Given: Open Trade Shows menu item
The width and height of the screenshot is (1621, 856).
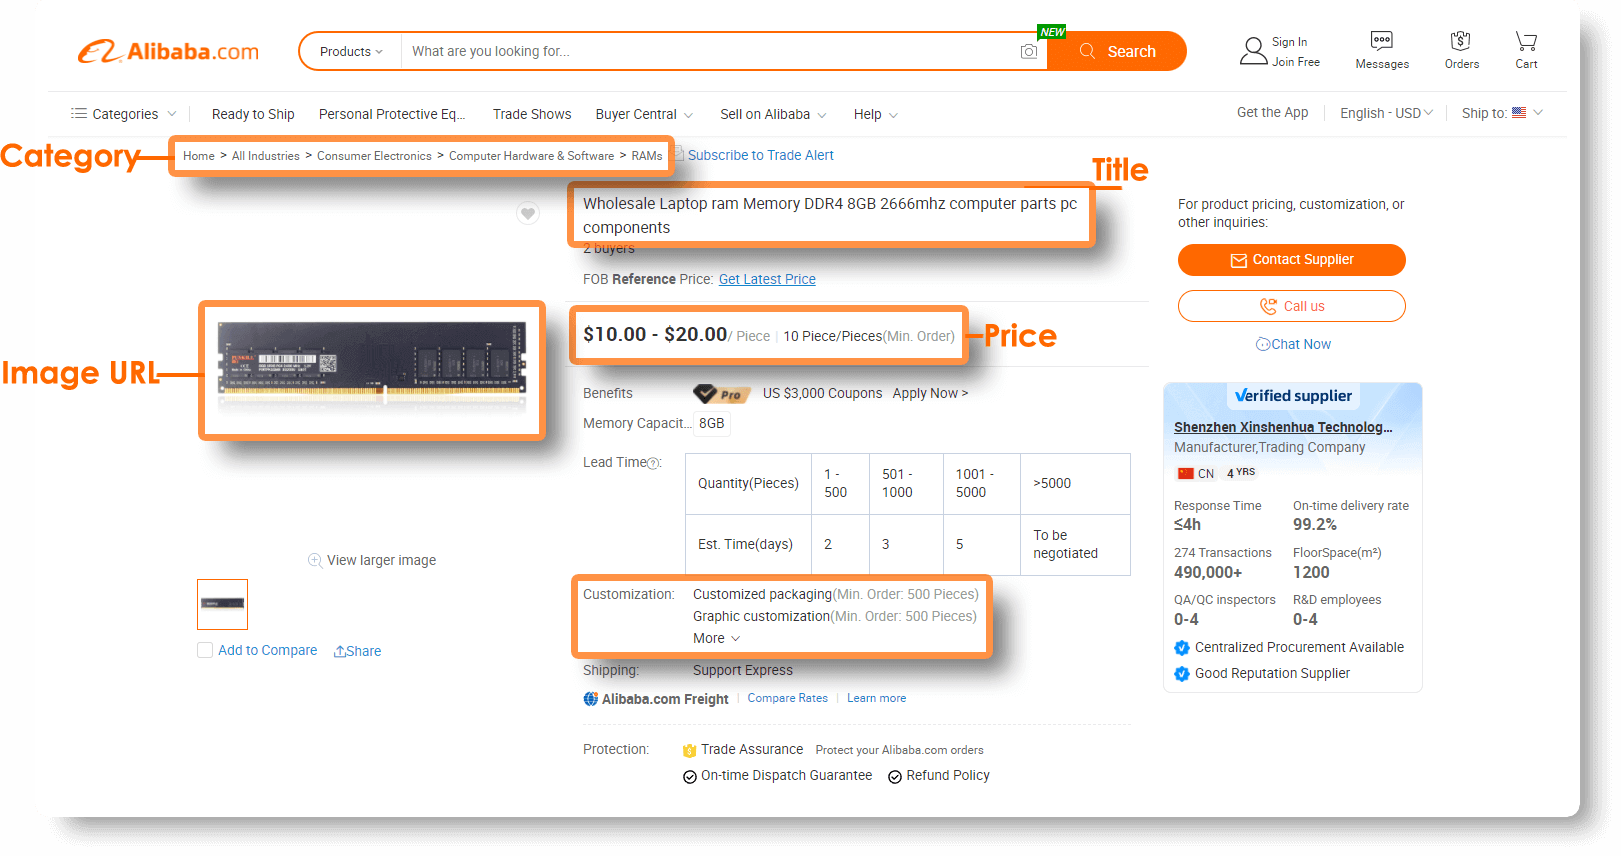Looking at the screenshot, I should (532, 114).
